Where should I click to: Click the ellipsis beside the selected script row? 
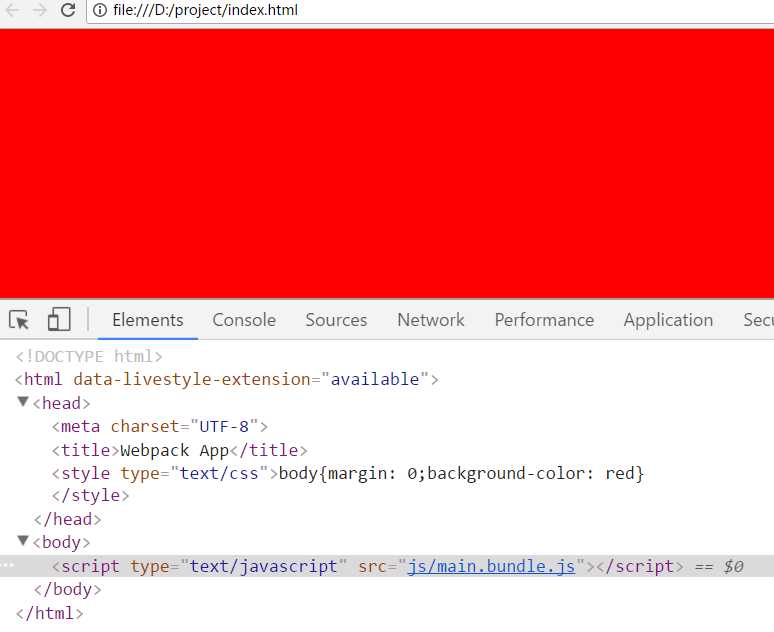(7, 566)
